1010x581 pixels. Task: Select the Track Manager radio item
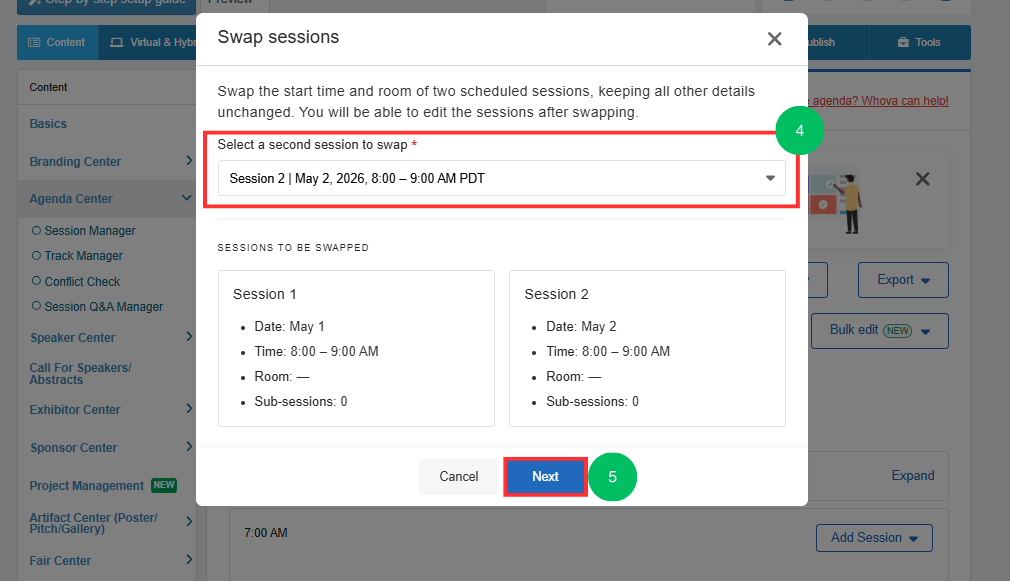pos(77,256)
